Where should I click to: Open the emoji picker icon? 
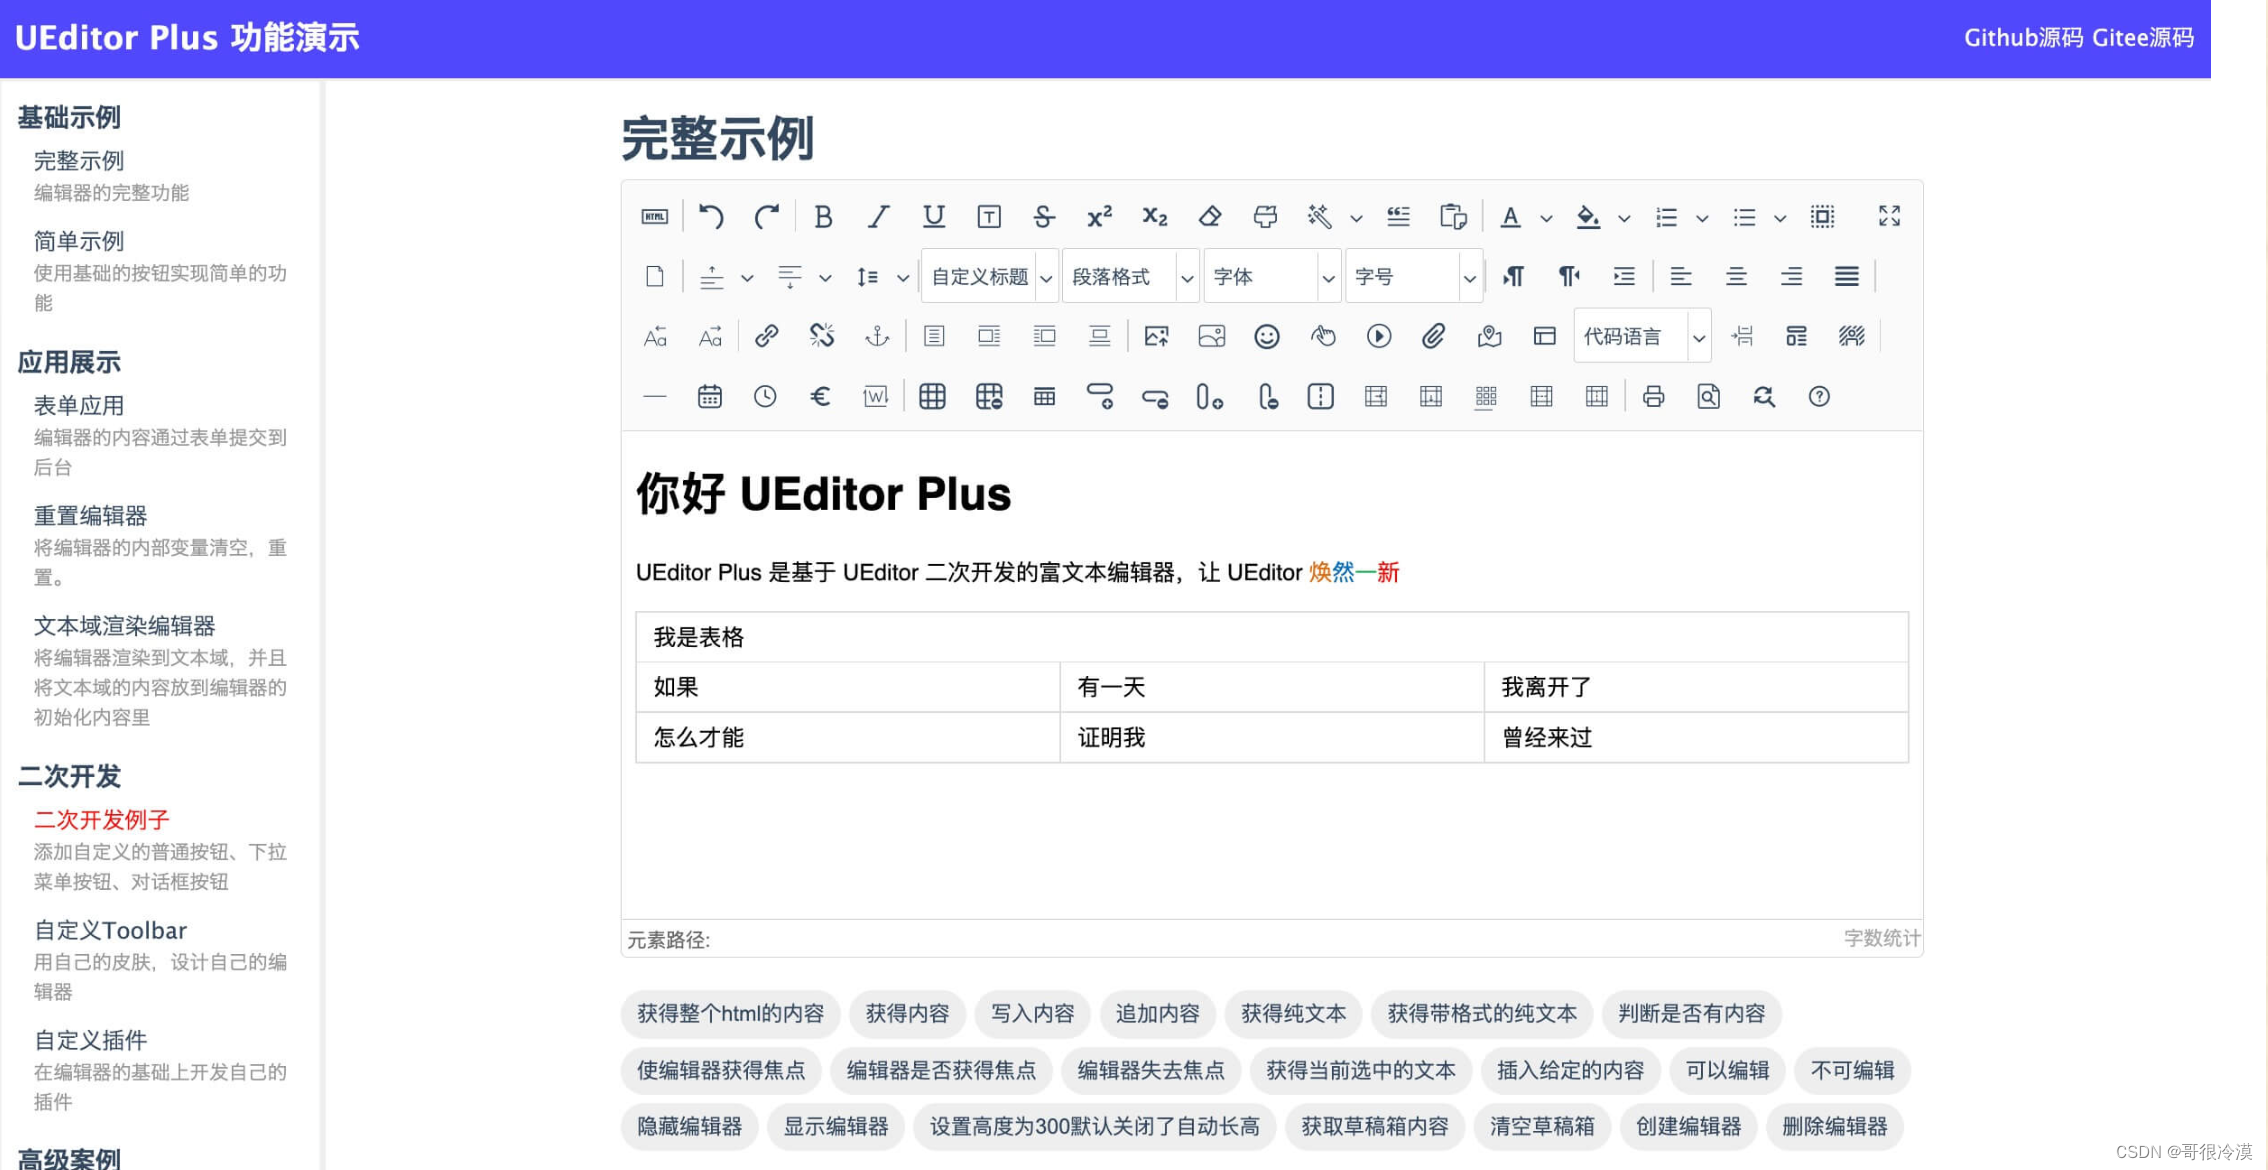1266,336
